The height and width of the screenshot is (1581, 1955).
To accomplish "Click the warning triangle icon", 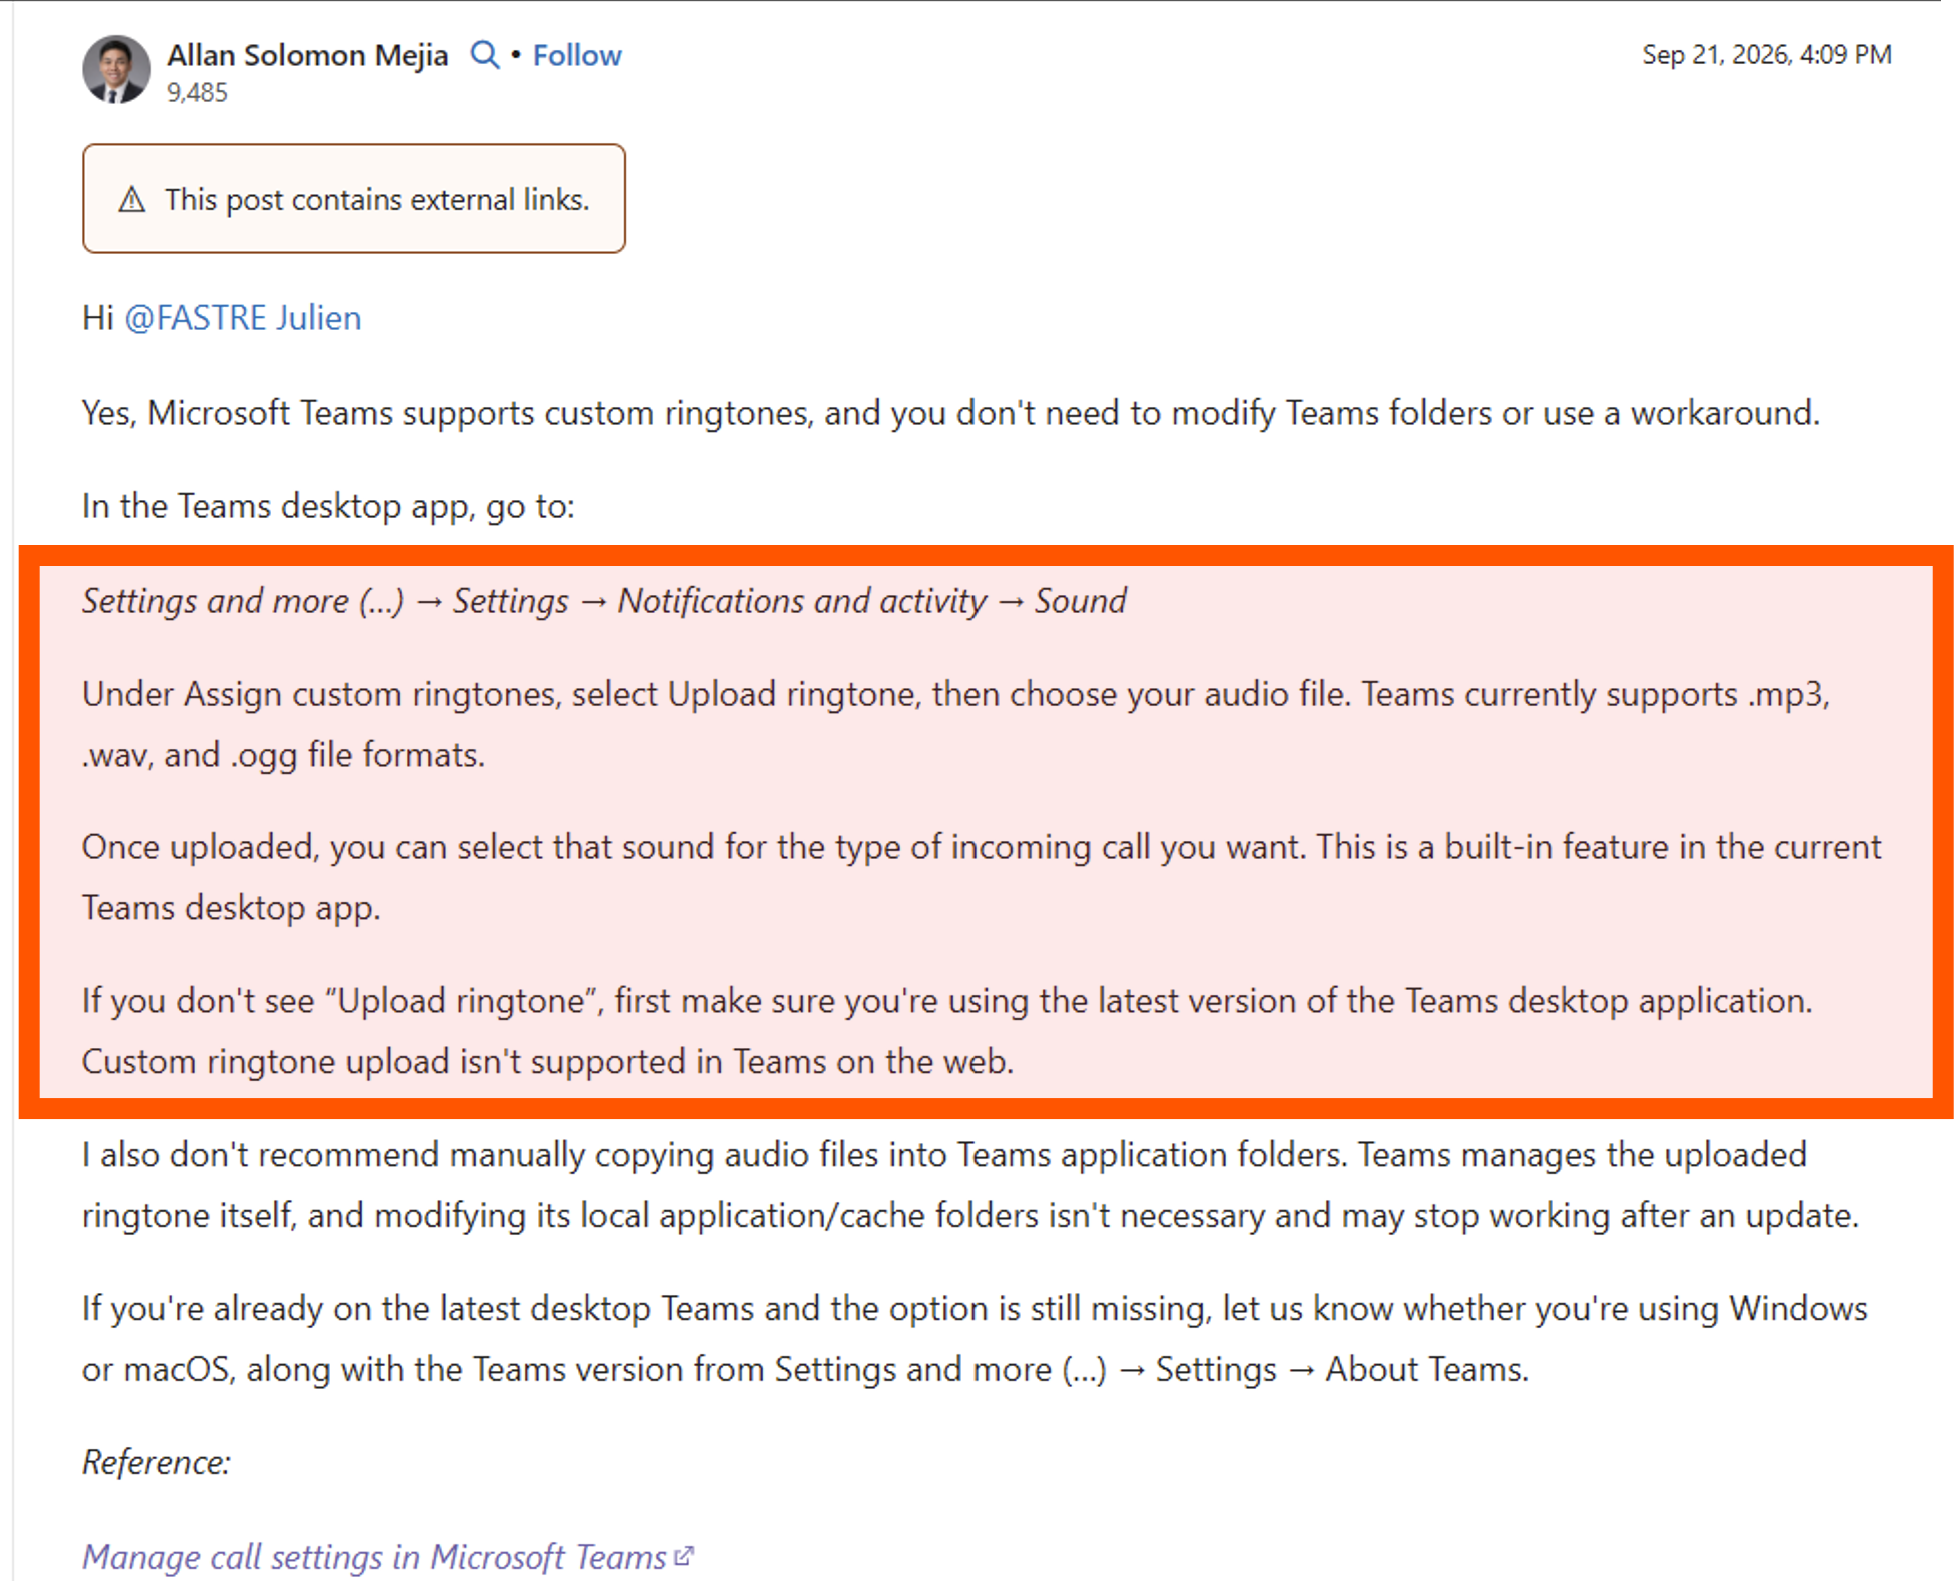I will pos(132,200).
